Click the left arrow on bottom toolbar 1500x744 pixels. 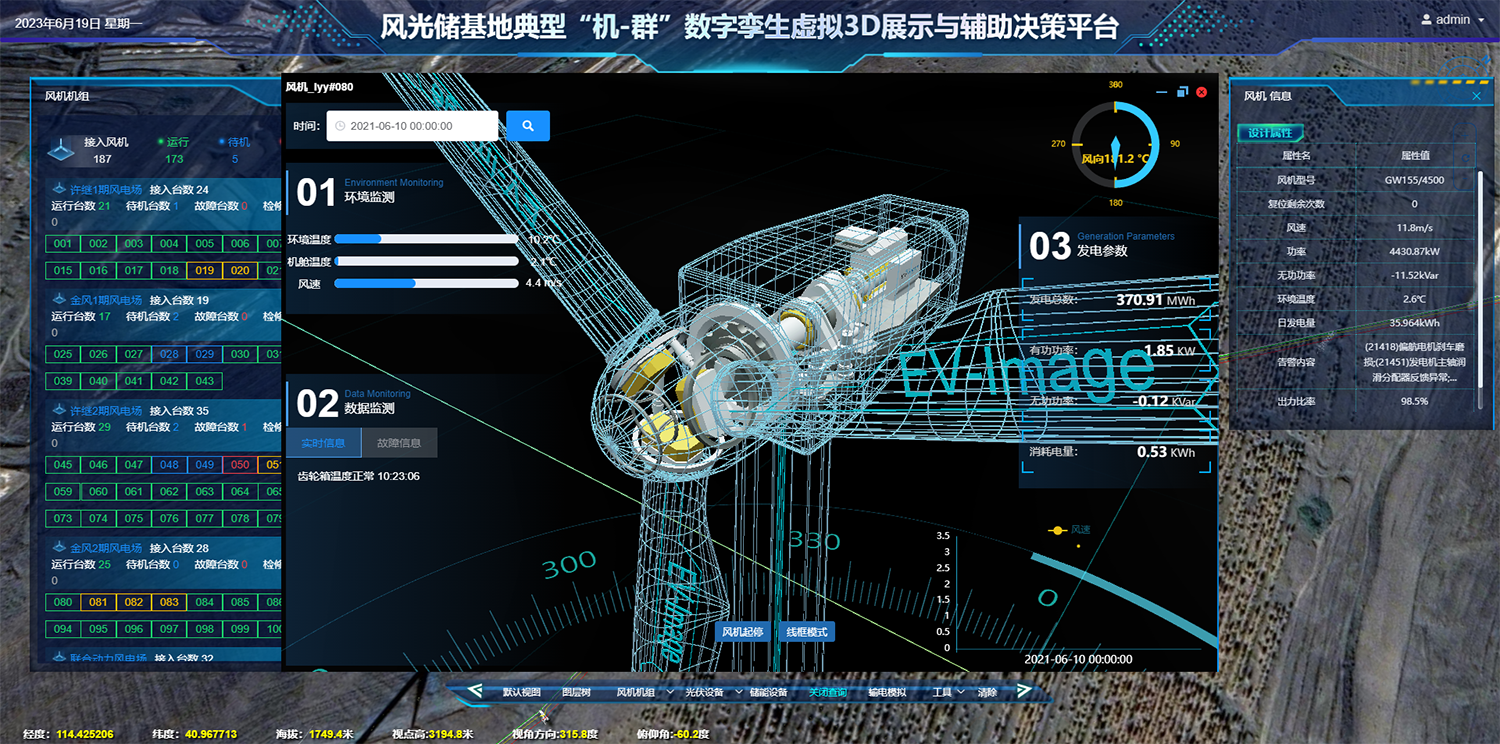[x=475, y=690]
